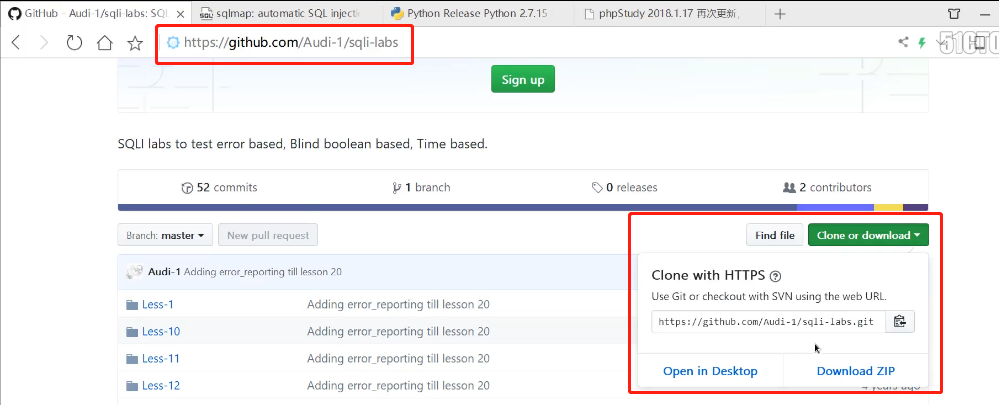Switch to the GitHub Audi-1/sqli-labs tab
The image size is (999, 405).
(96, 13)
